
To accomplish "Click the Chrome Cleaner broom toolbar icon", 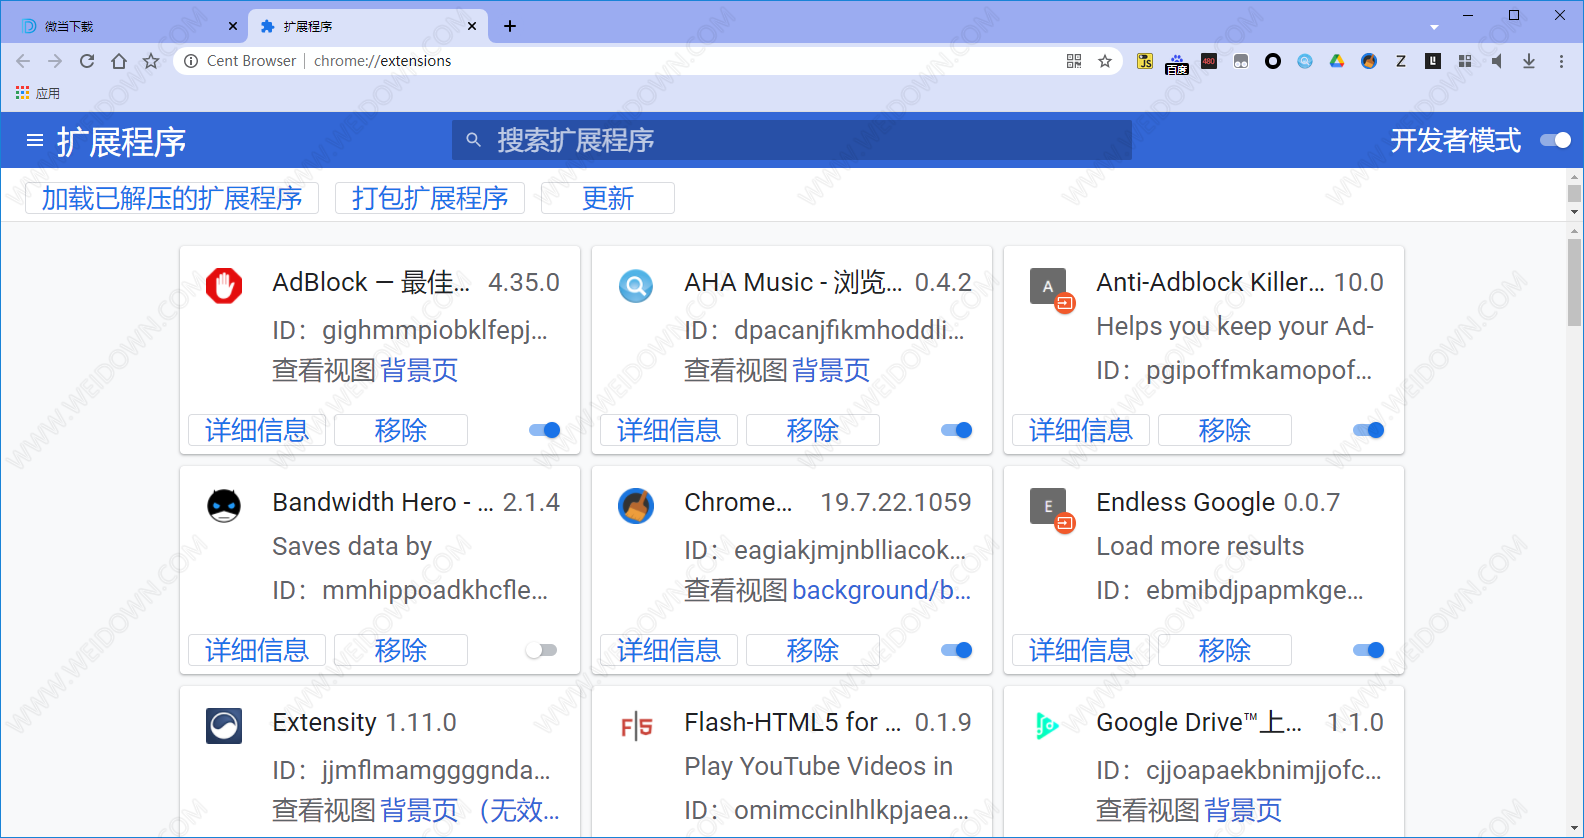I will click(x=1369, y=61).
